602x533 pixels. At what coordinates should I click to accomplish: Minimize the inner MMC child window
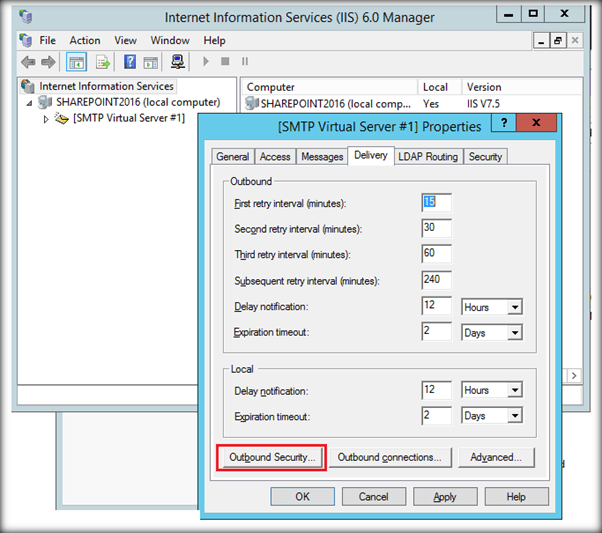click(x=541, y=41)
